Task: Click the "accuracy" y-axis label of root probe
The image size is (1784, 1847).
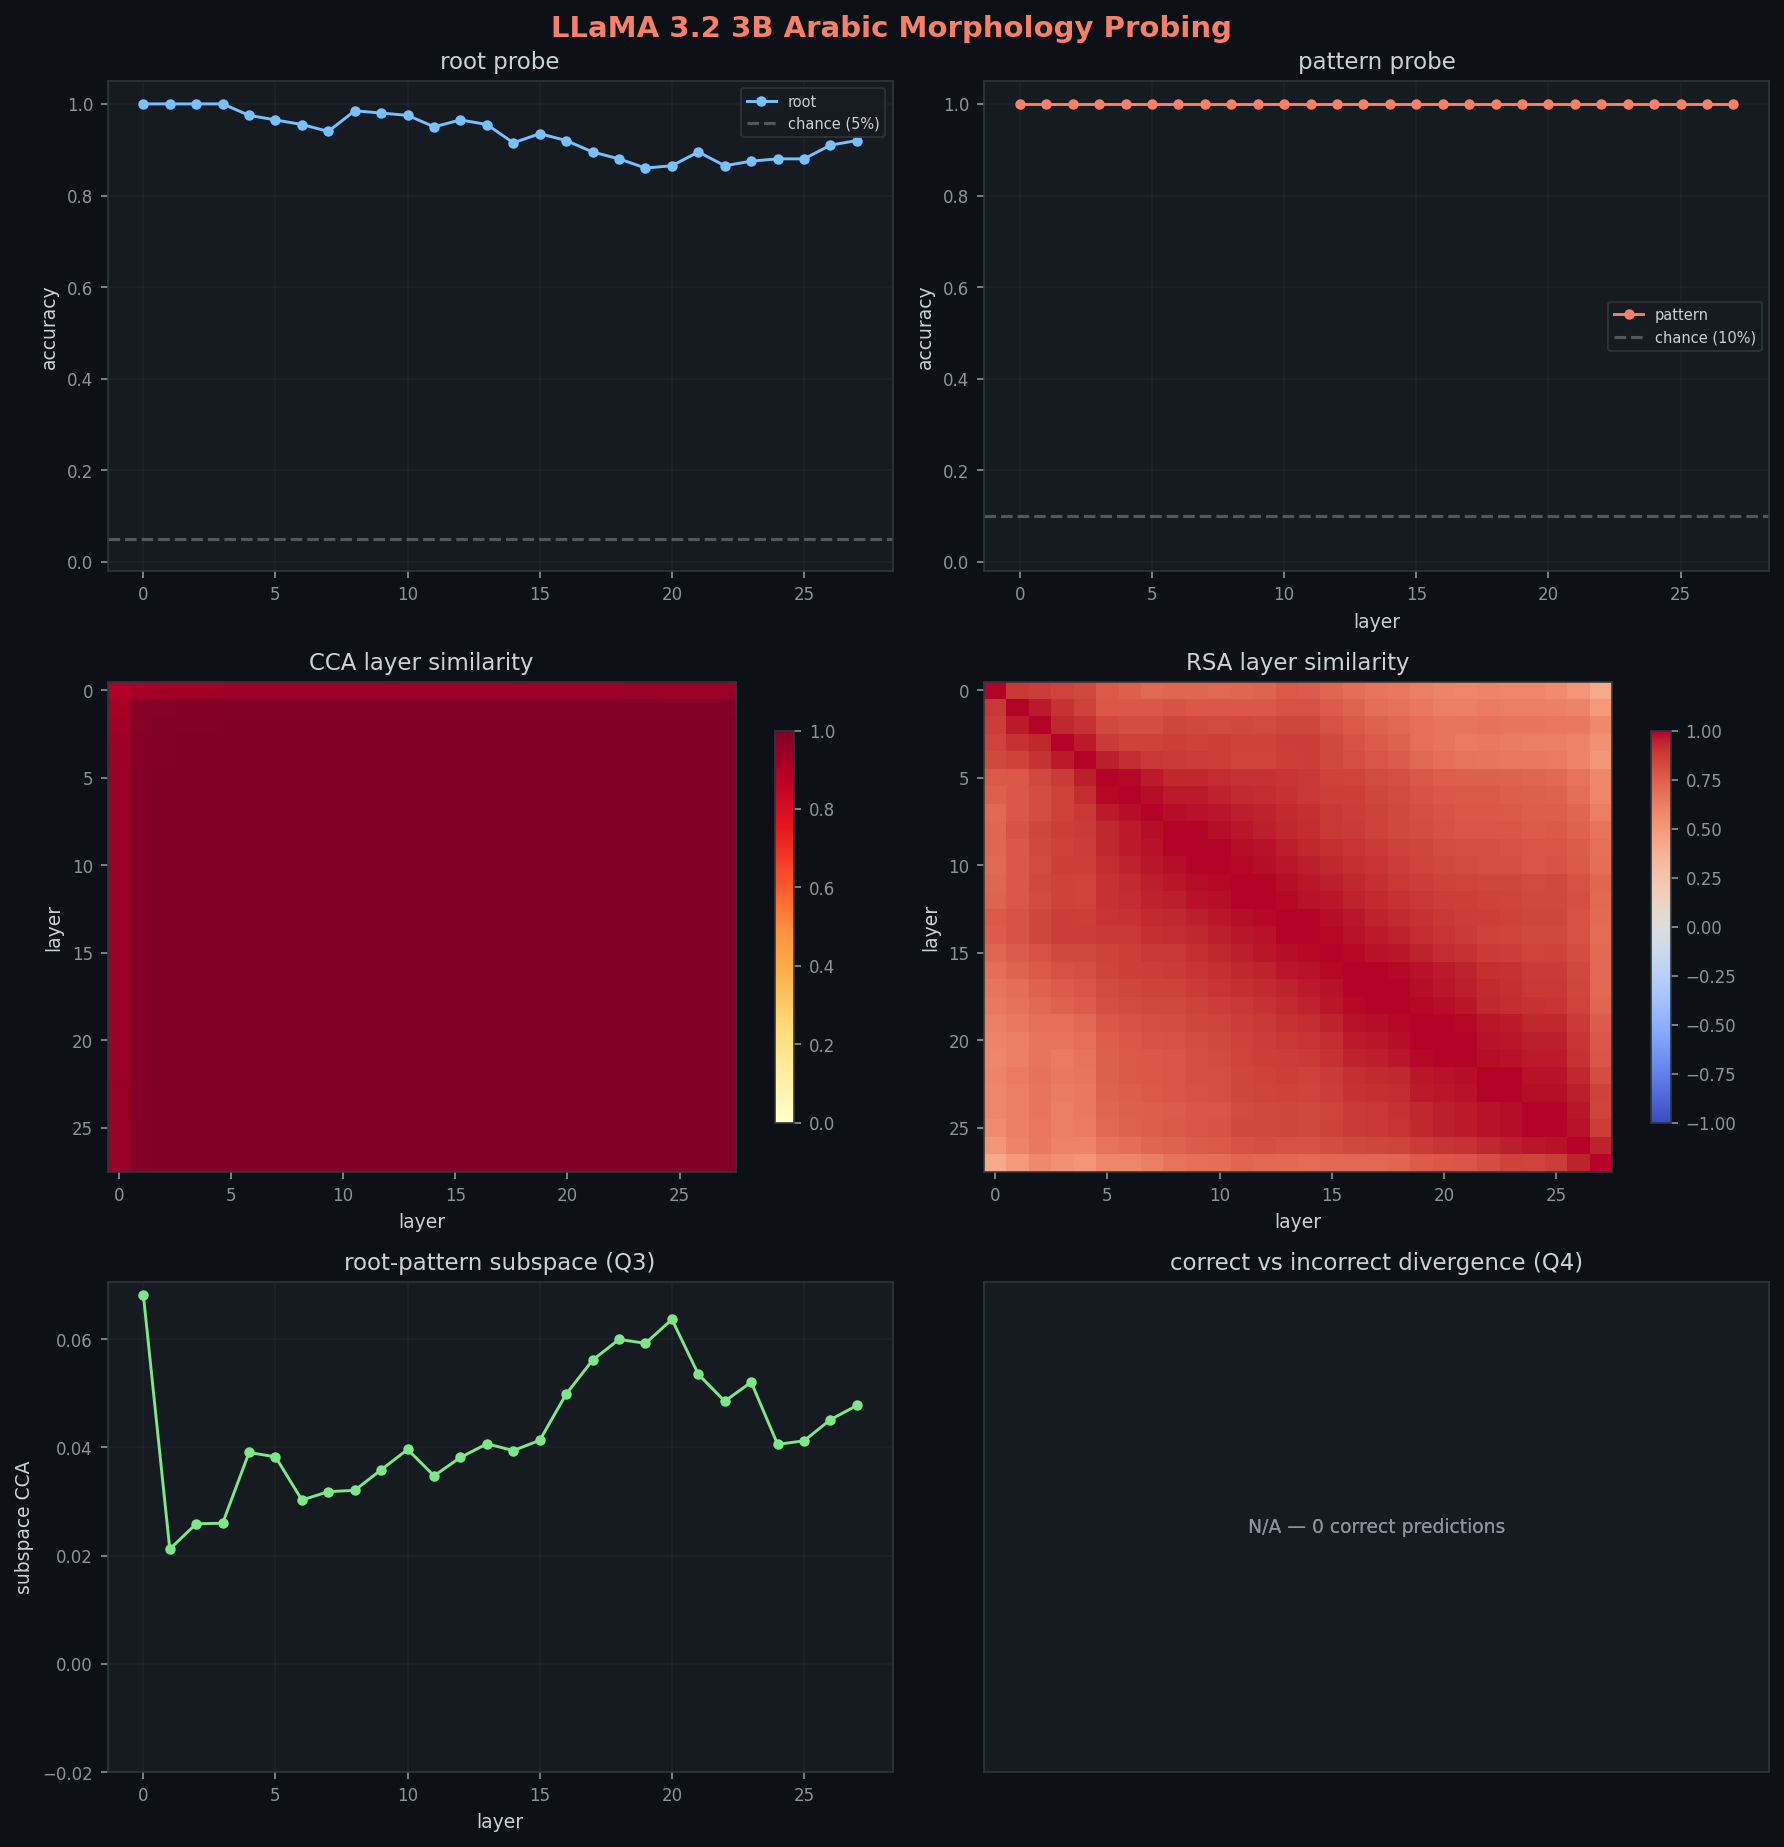Action: click(49, 329)
